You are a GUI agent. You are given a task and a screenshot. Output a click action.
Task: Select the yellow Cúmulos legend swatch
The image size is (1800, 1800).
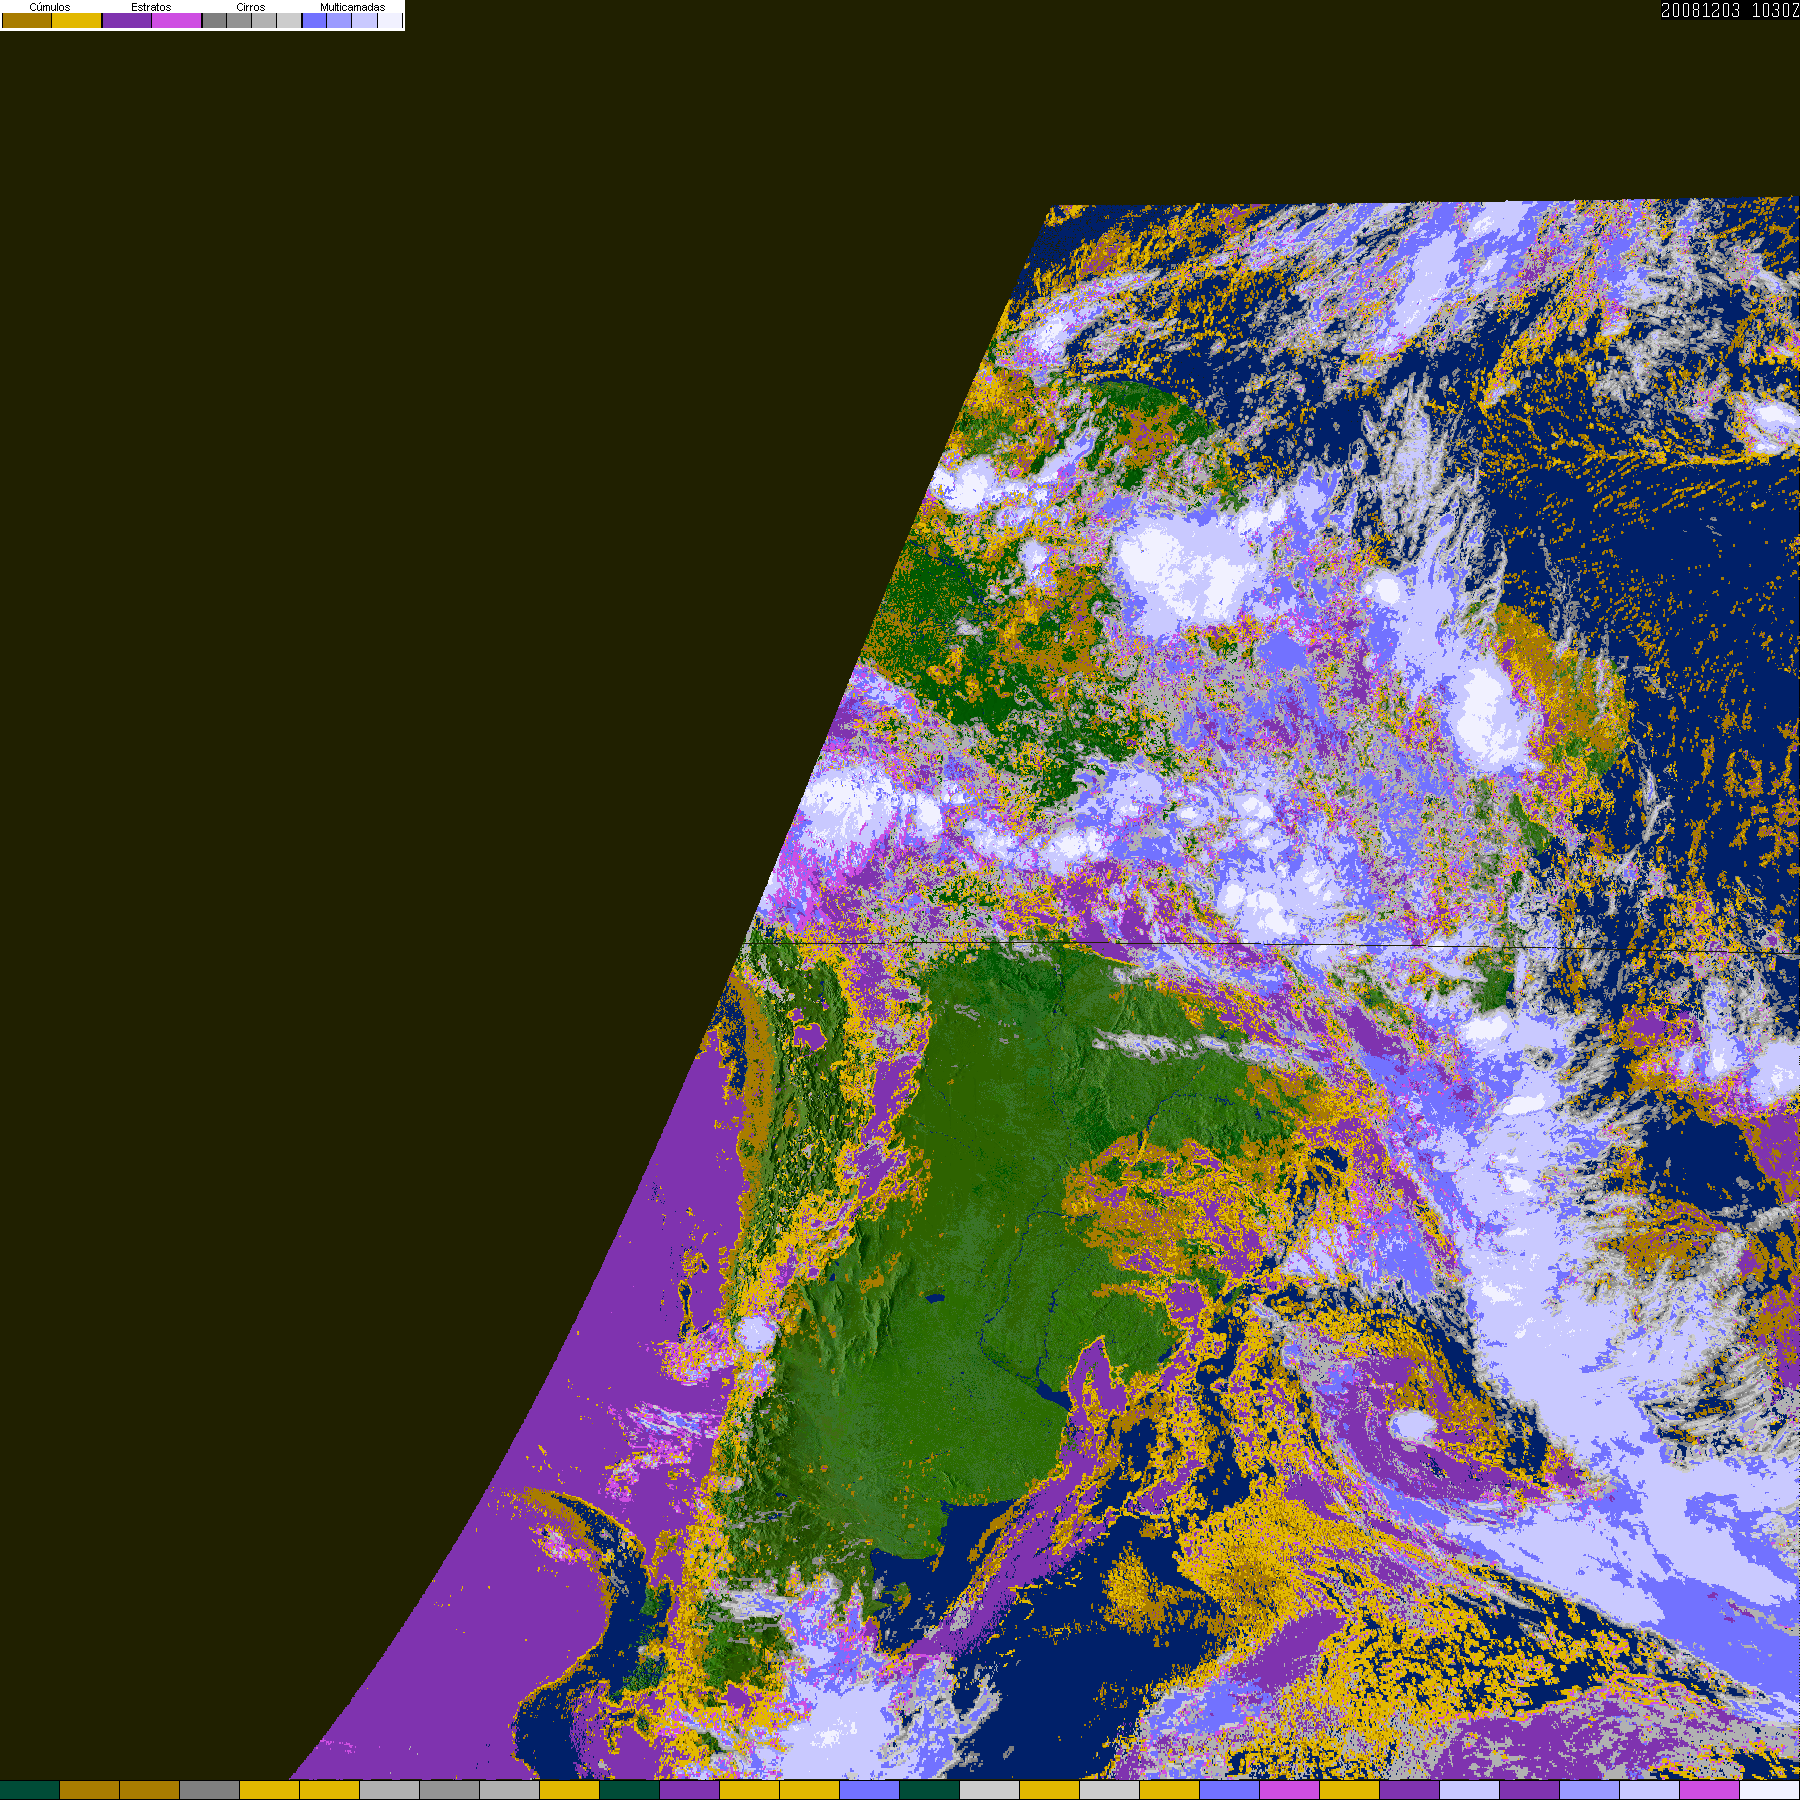pyautogui.click(x=77, y=21)
